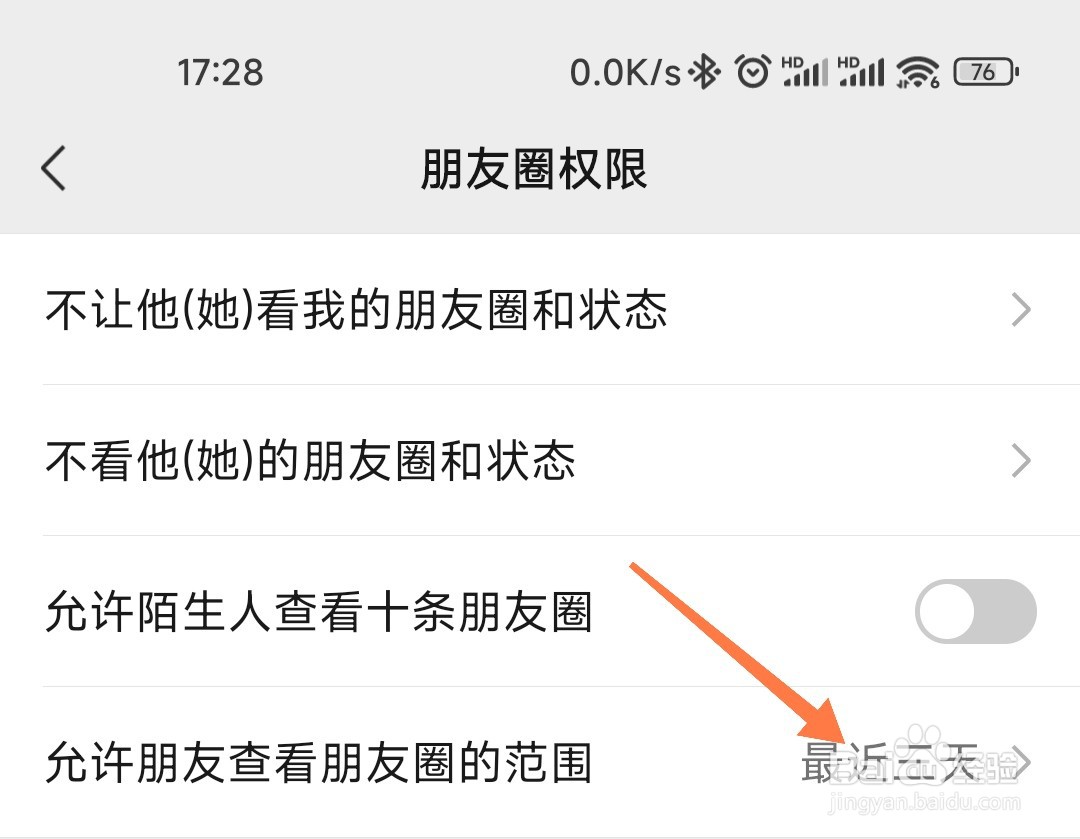
Task: Tap the first HD signal strength icon
Action: (804, 72)
